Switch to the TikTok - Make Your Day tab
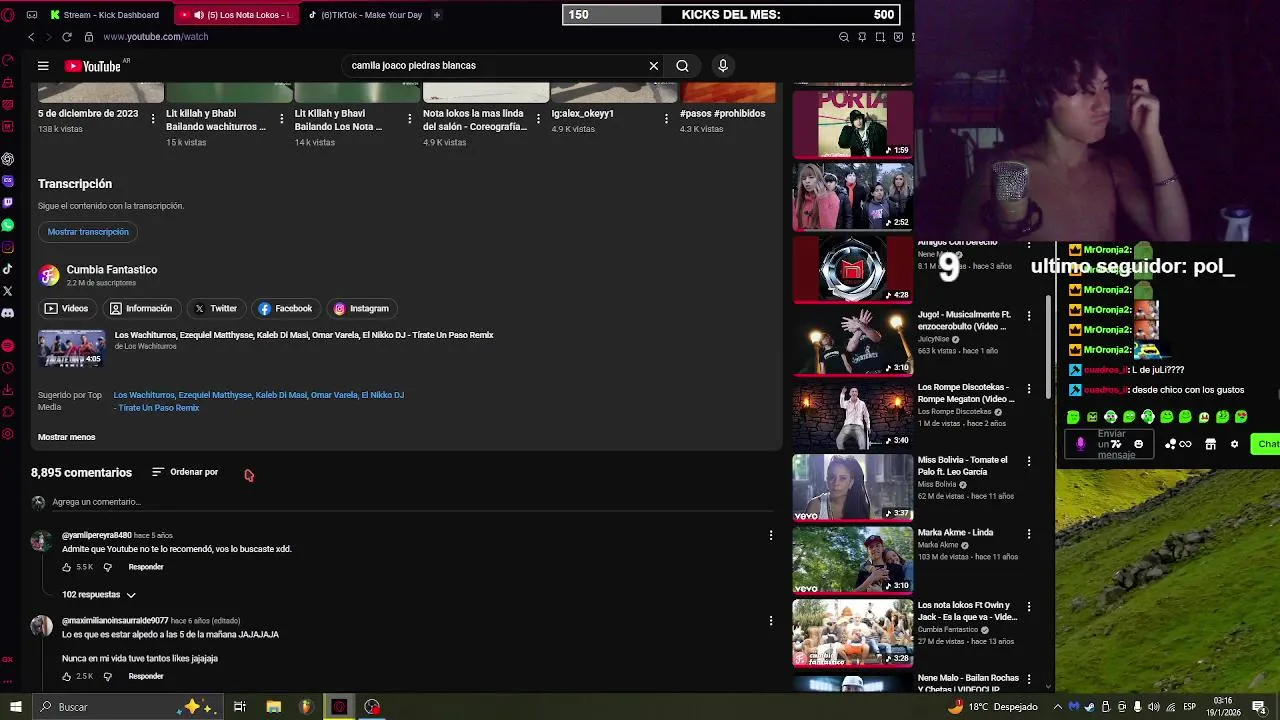This screenshot has width=1280, height=720. coord(365,15)
